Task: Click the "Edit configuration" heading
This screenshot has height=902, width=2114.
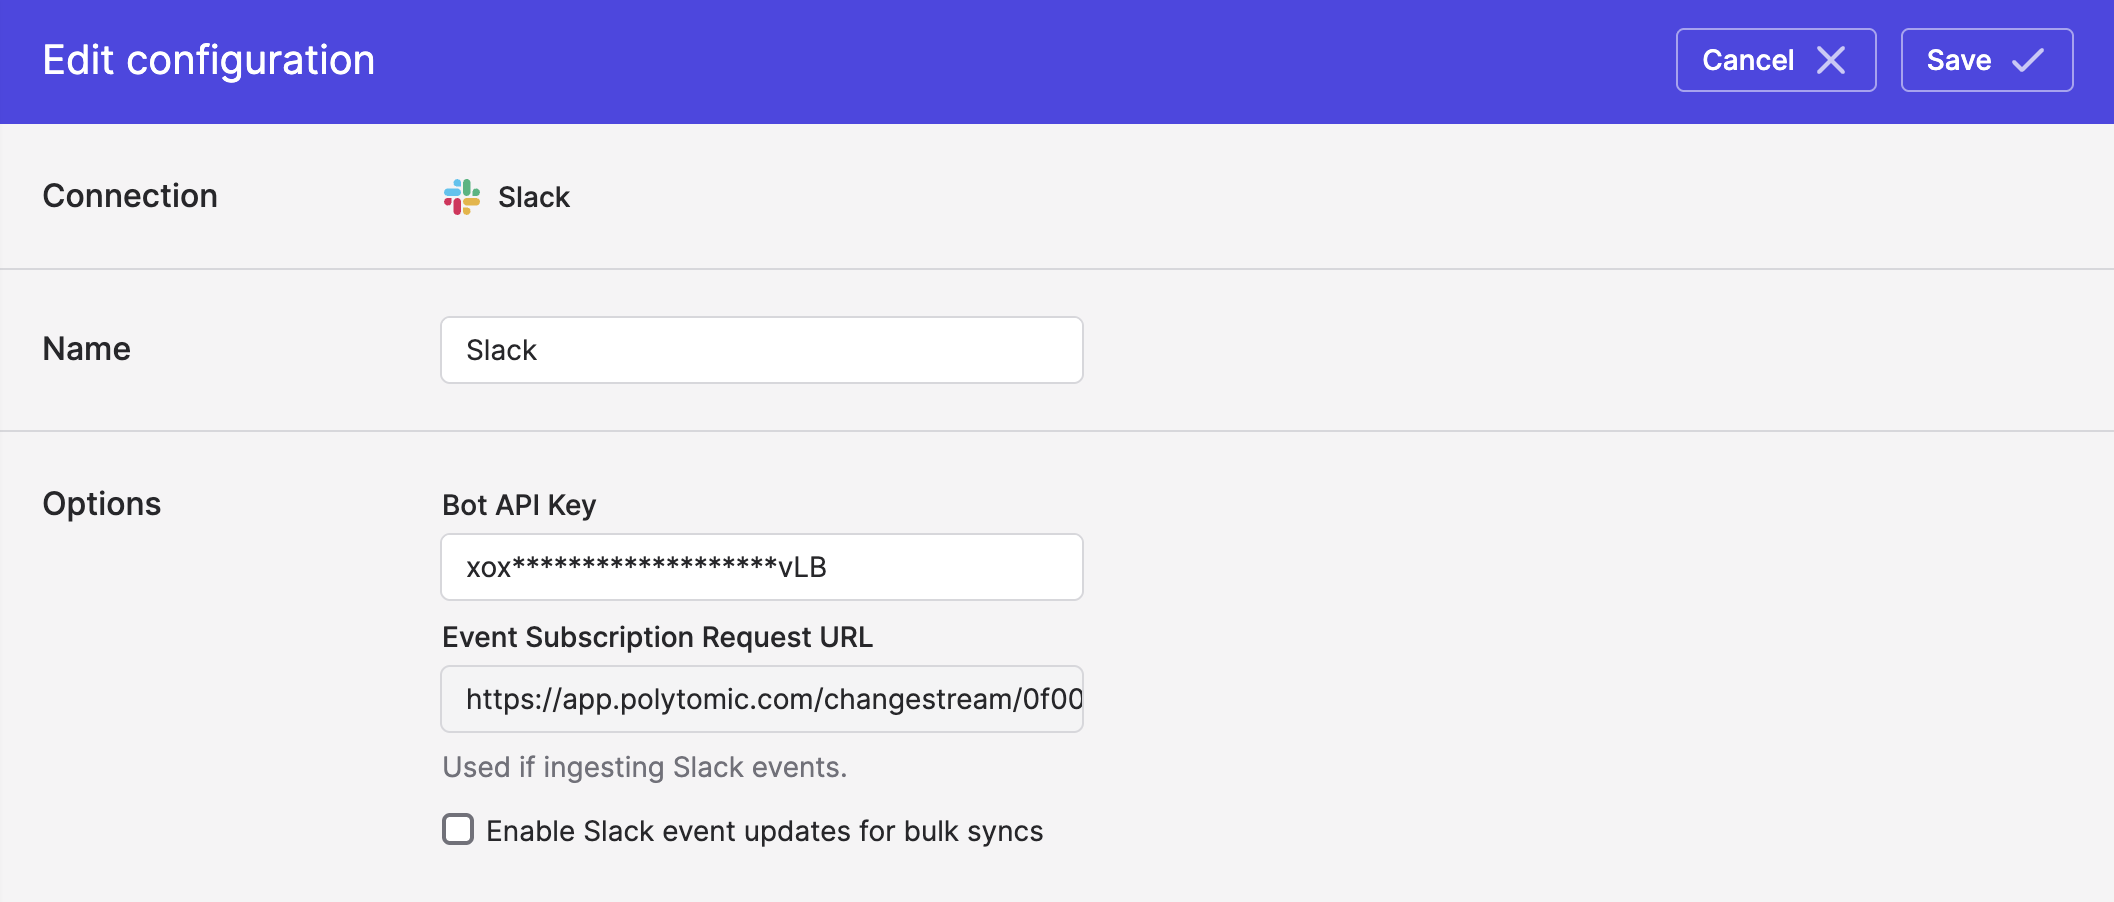Action: (x=209, y=60)
